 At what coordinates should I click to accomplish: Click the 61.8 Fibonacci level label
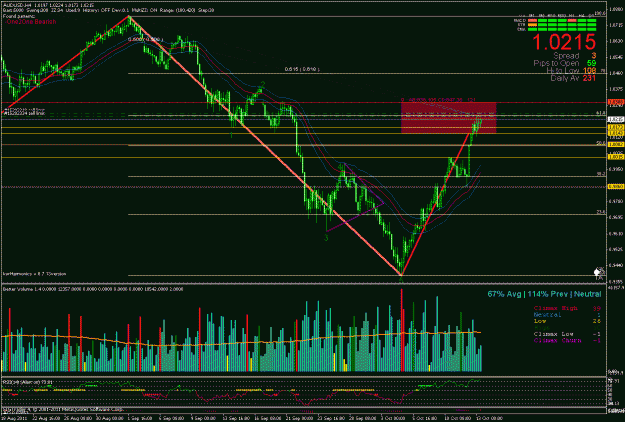601,113
